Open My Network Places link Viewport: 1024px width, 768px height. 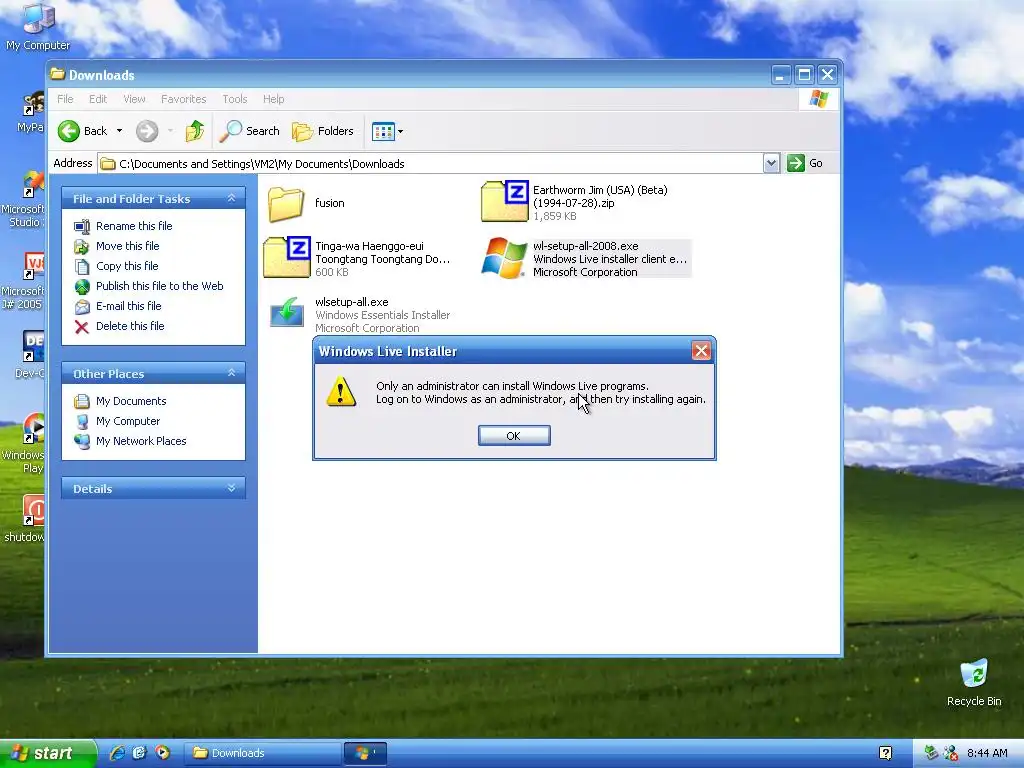click(x=140, y=441)
